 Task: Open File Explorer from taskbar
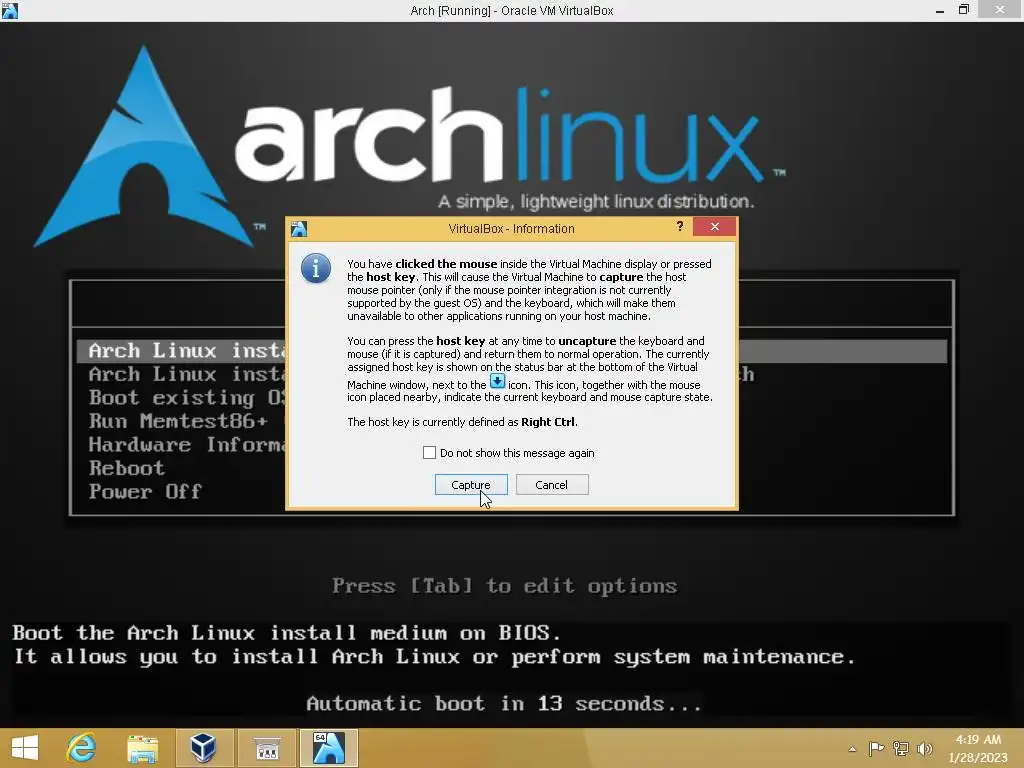click(142, 748)
